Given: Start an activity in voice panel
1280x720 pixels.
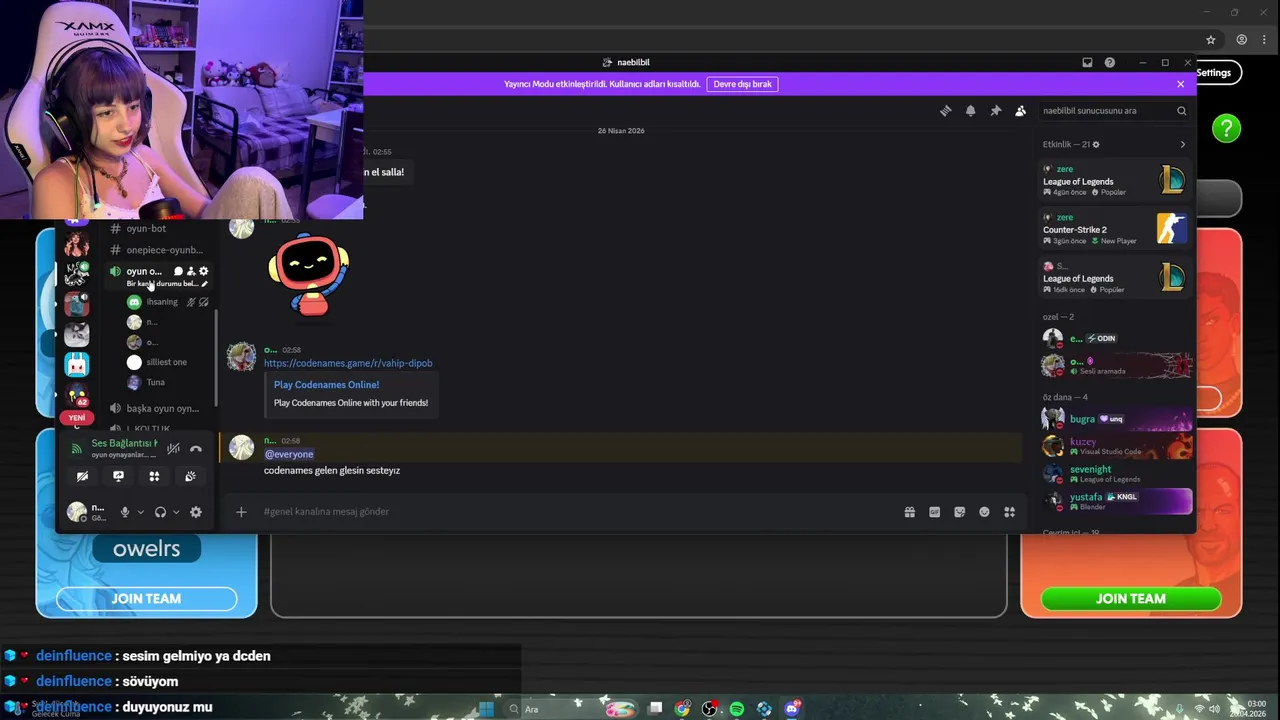Looking at the screenshot, I should (154, 477).
